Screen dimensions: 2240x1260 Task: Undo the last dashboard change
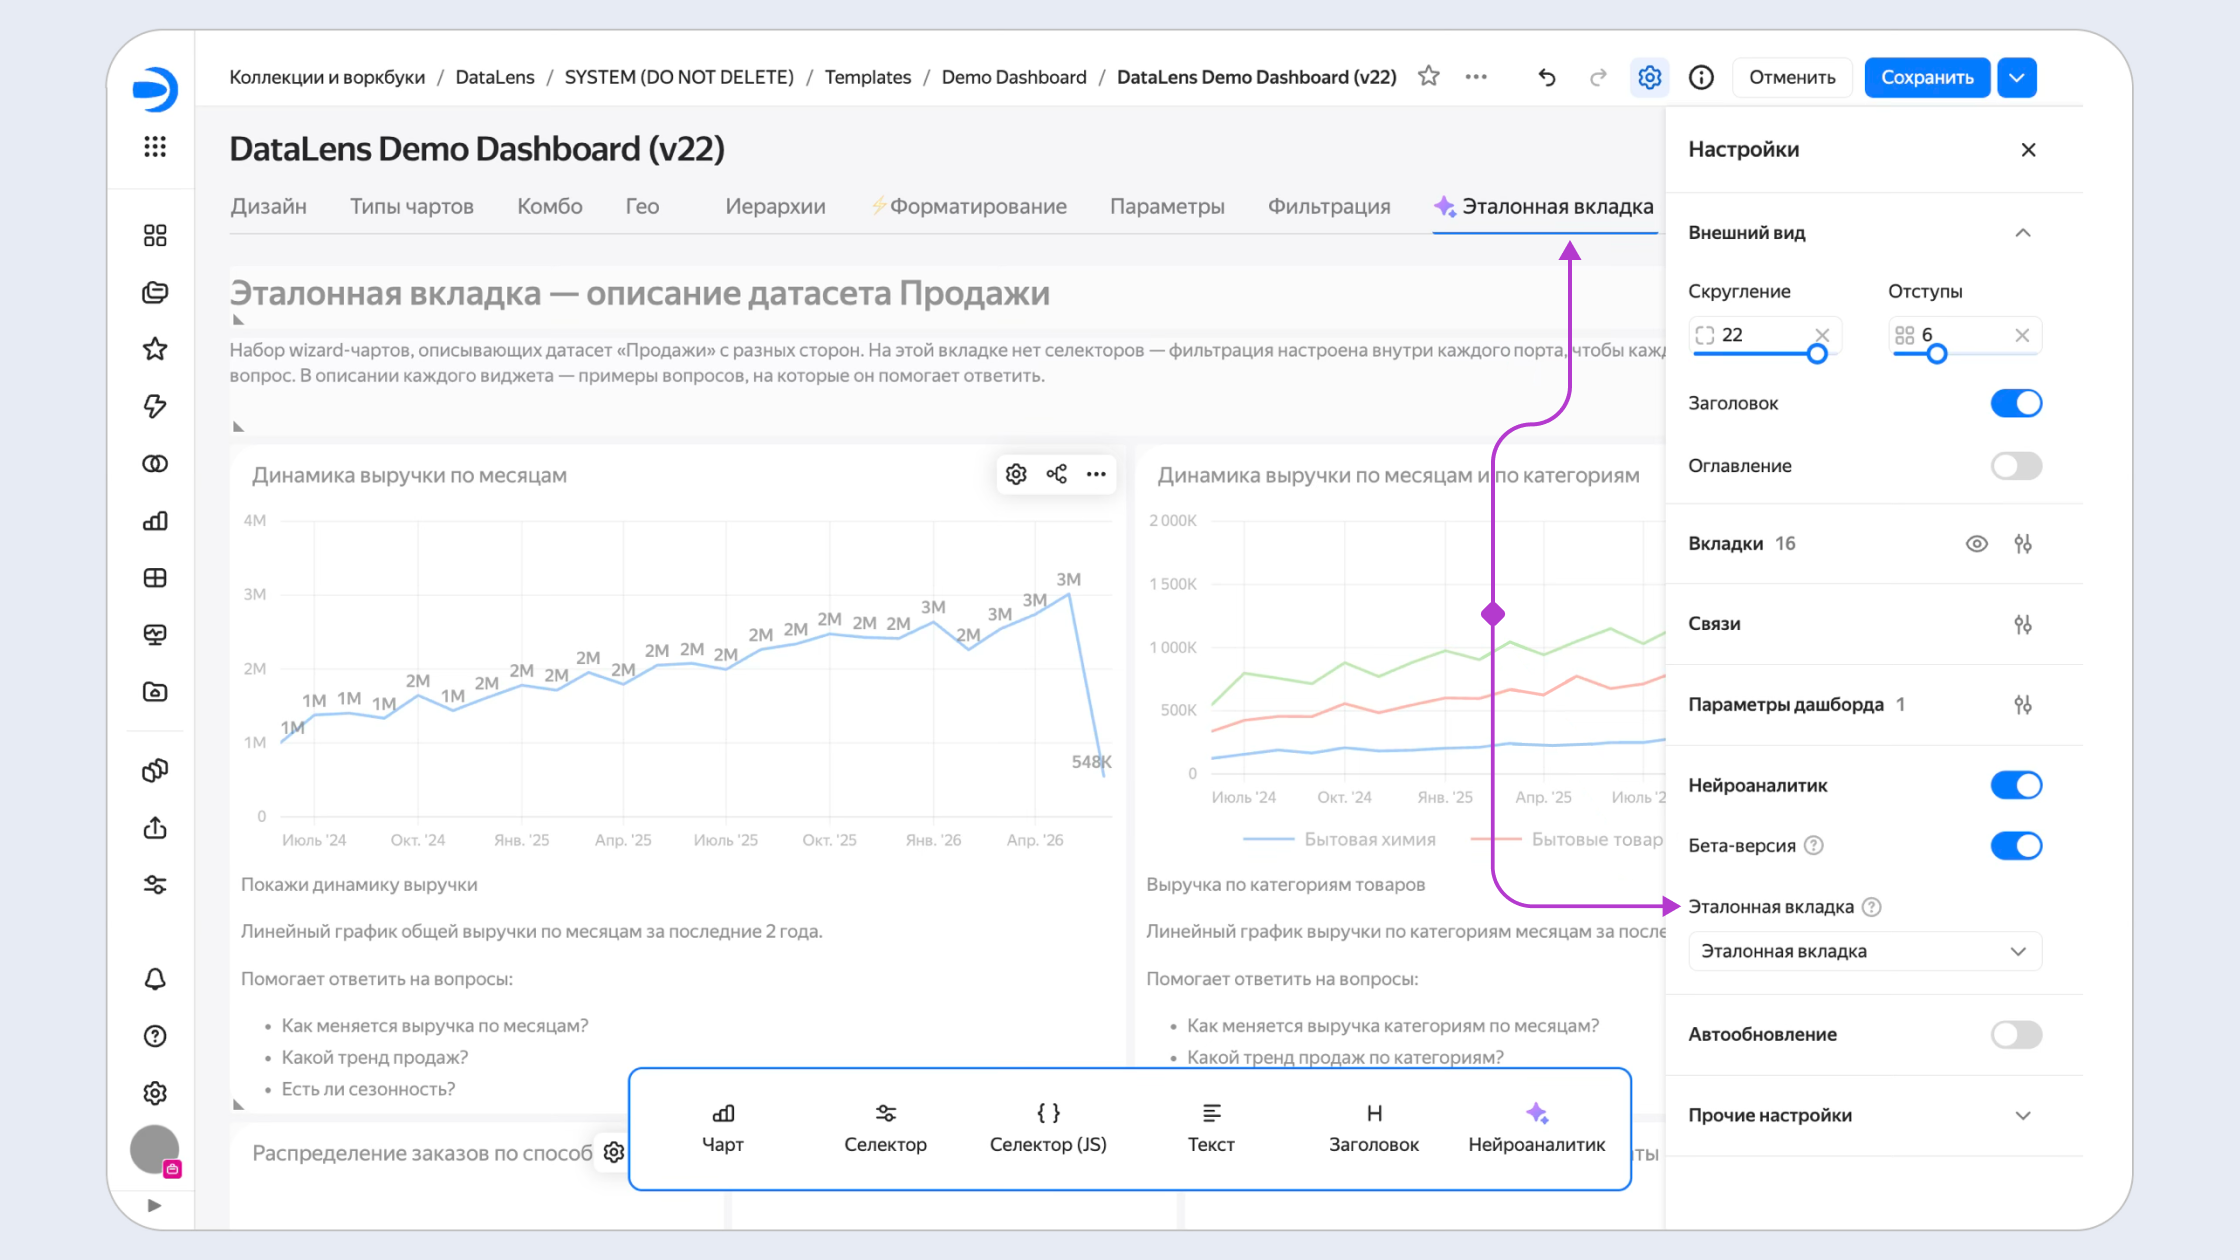tap(1547, 77)
